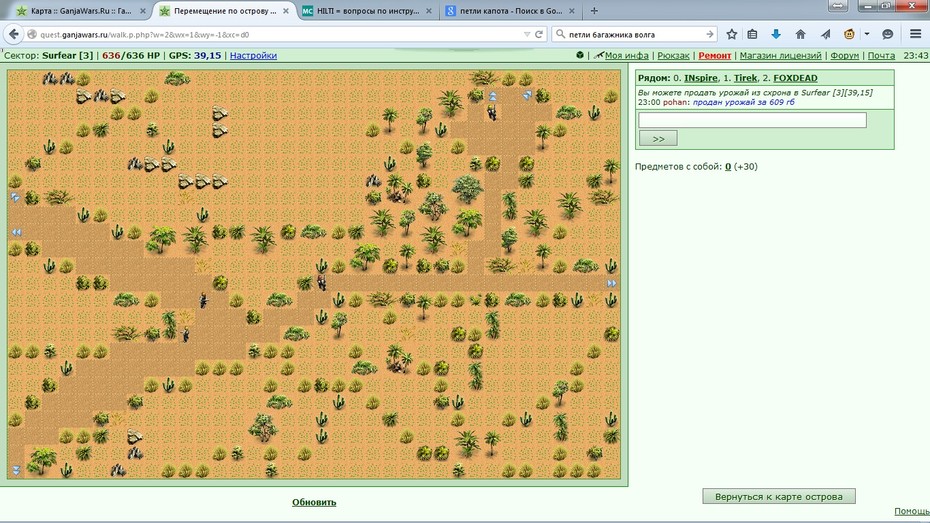930x523 pixels.
Task: Click the double-down arrow at the map's bottom-left corner
Action: [x=16, y=470]
